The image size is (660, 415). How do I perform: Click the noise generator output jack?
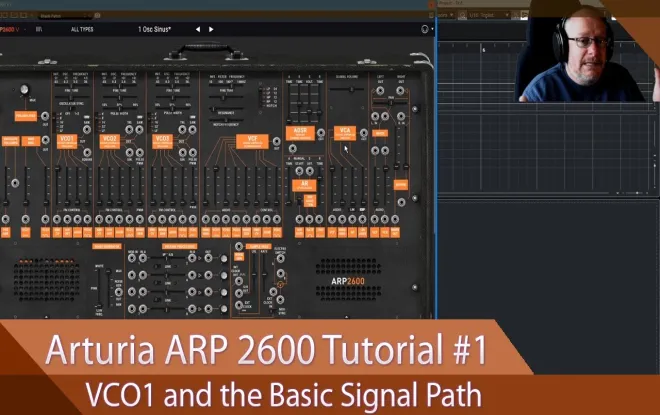pos(119,291)
